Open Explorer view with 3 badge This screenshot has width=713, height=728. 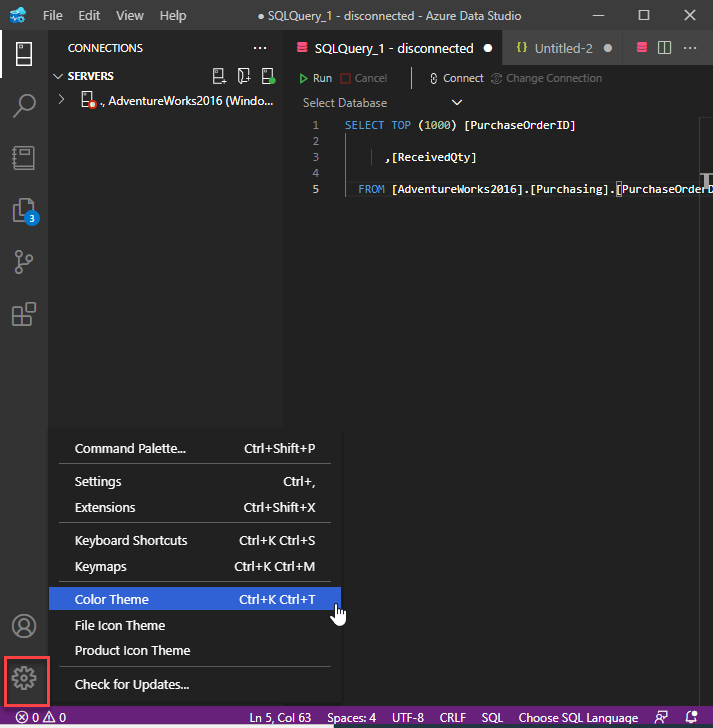[24, 210]
